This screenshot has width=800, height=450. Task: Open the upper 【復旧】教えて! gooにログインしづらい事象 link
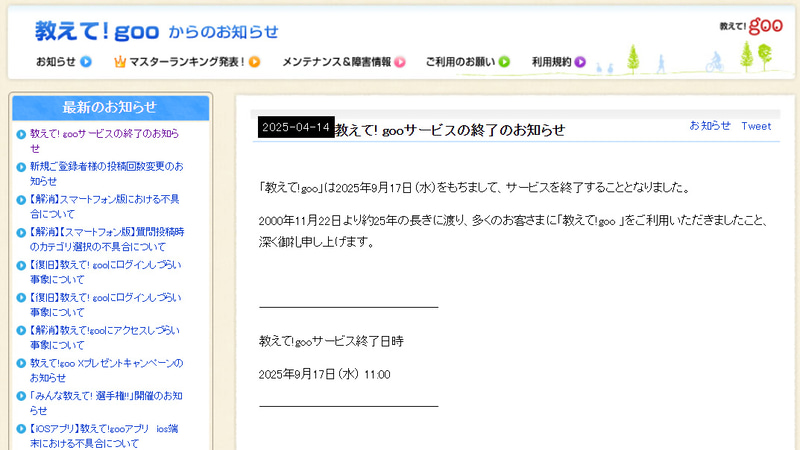tap(106, 272)
